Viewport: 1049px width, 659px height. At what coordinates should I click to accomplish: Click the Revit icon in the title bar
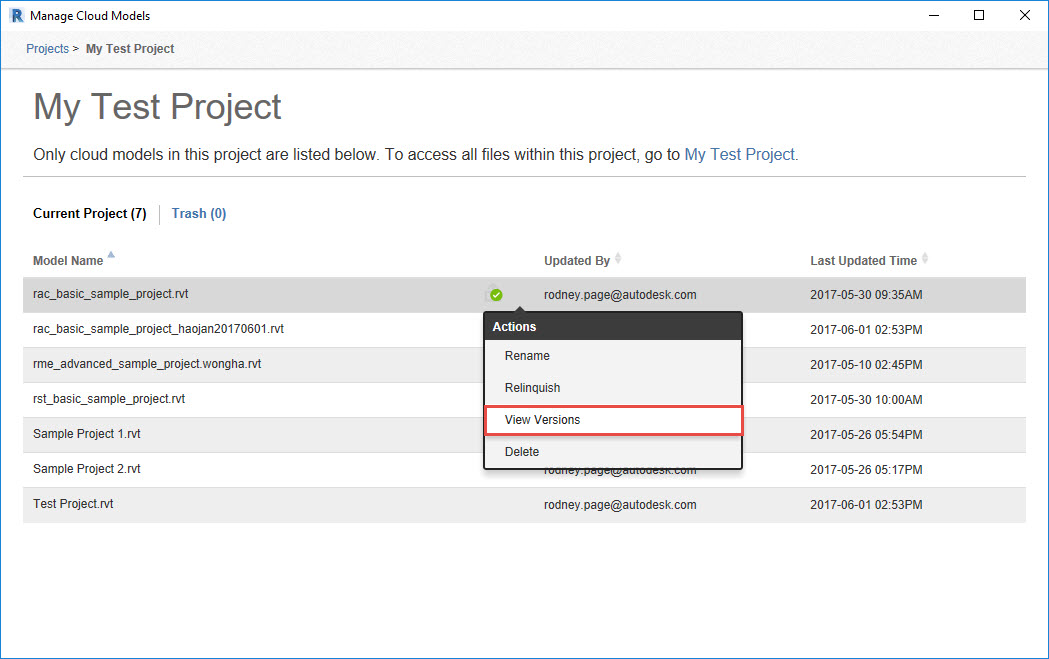pos(13,15)
